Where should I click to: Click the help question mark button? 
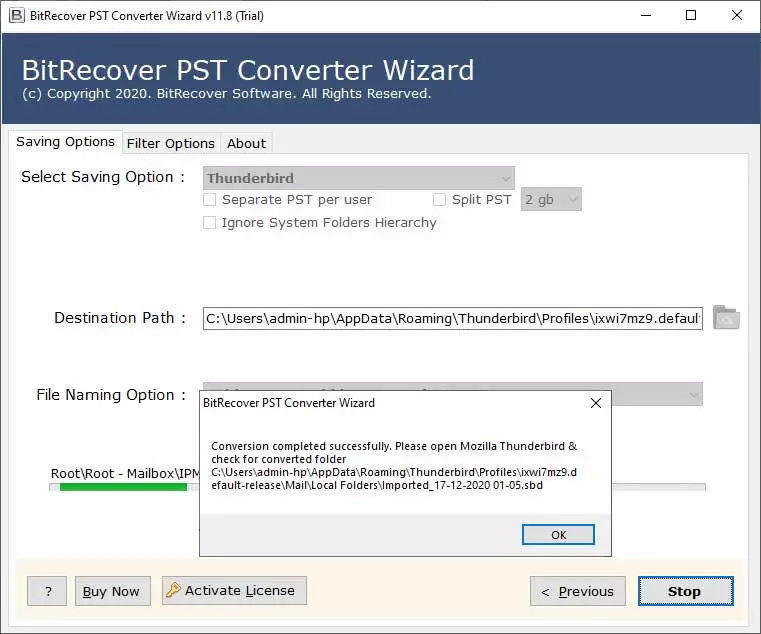click(47, 591)
